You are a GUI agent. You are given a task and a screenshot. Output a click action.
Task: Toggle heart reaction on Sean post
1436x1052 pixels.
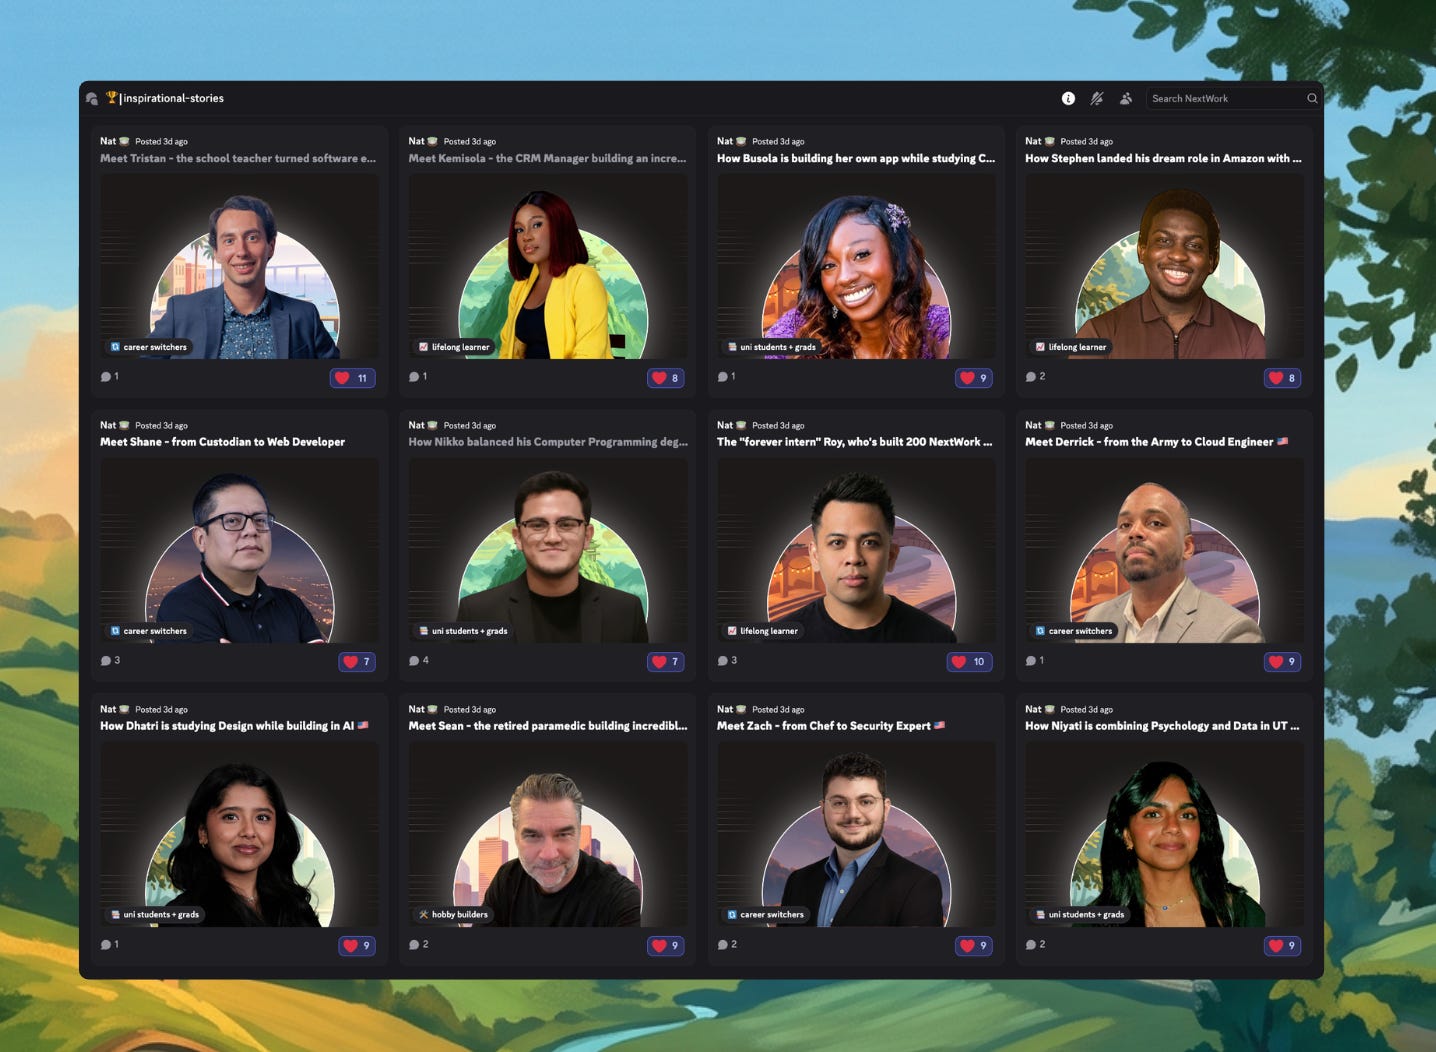(666, 946)
